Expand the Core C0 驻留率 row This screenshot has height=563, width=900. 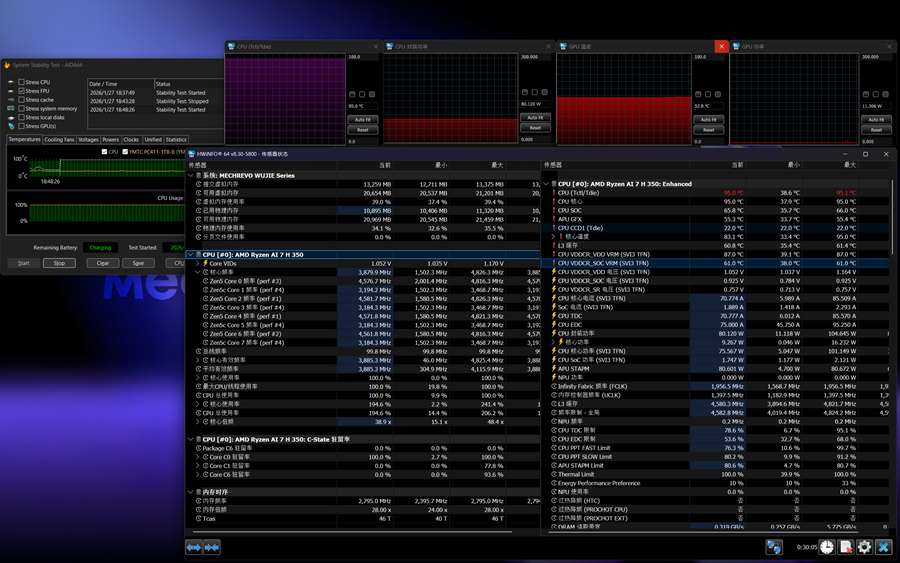(198, 457)
